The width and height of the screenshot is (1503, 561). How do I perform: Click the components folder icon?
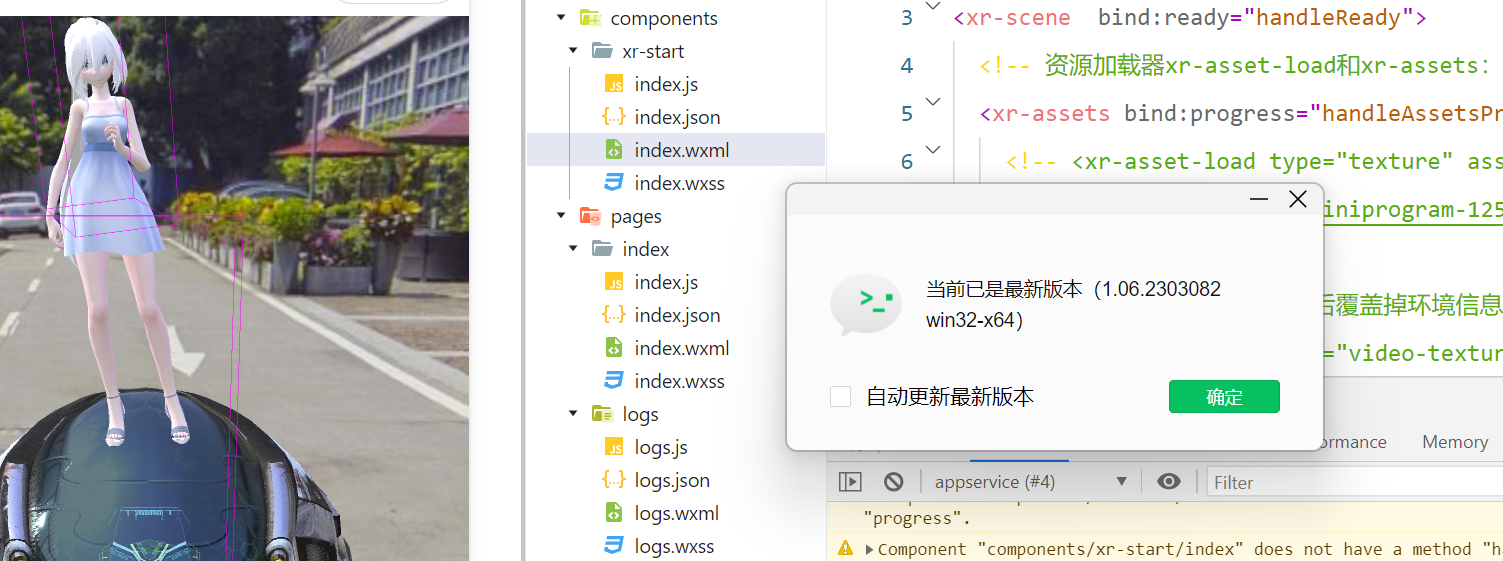click(590, 18)
